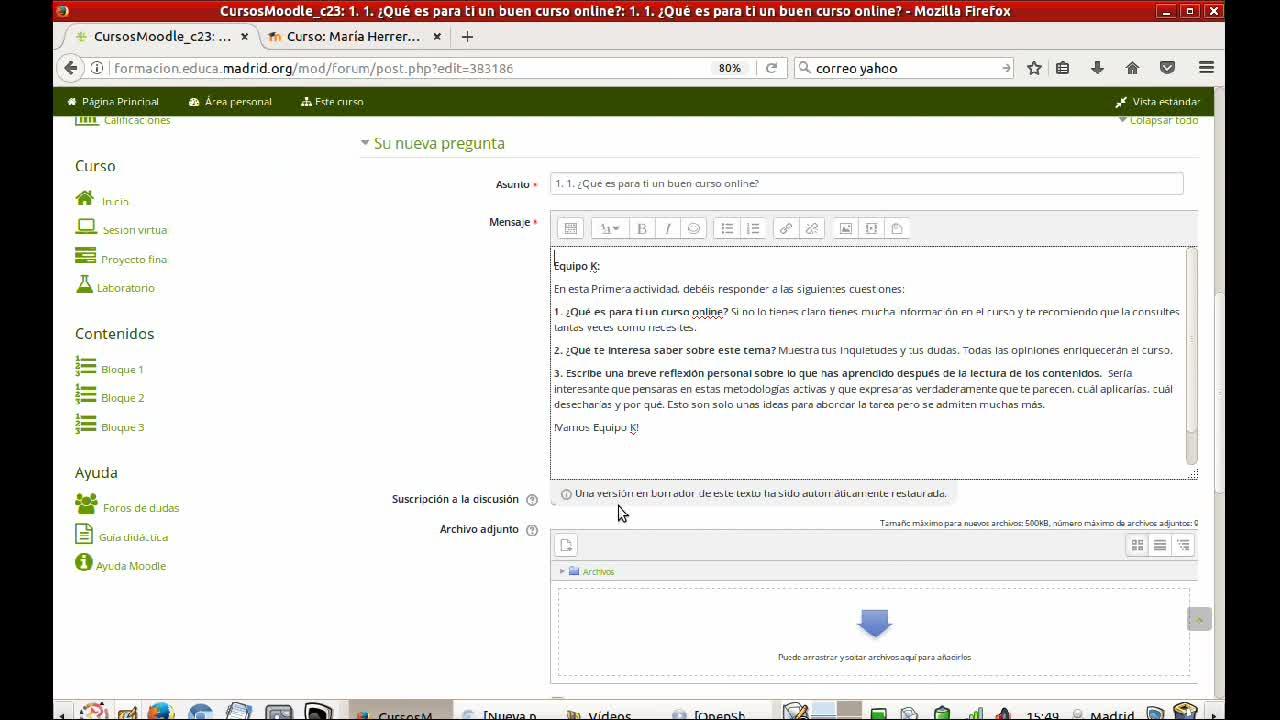The image size is (1280, 720).
Task: Show more editor toolbar buttons
Action: click(571, 229)
